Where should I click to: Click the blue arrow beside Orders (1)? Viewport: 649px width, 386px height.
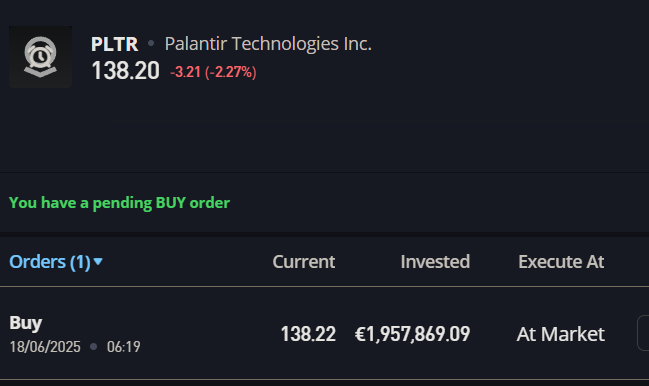point(98,261)
